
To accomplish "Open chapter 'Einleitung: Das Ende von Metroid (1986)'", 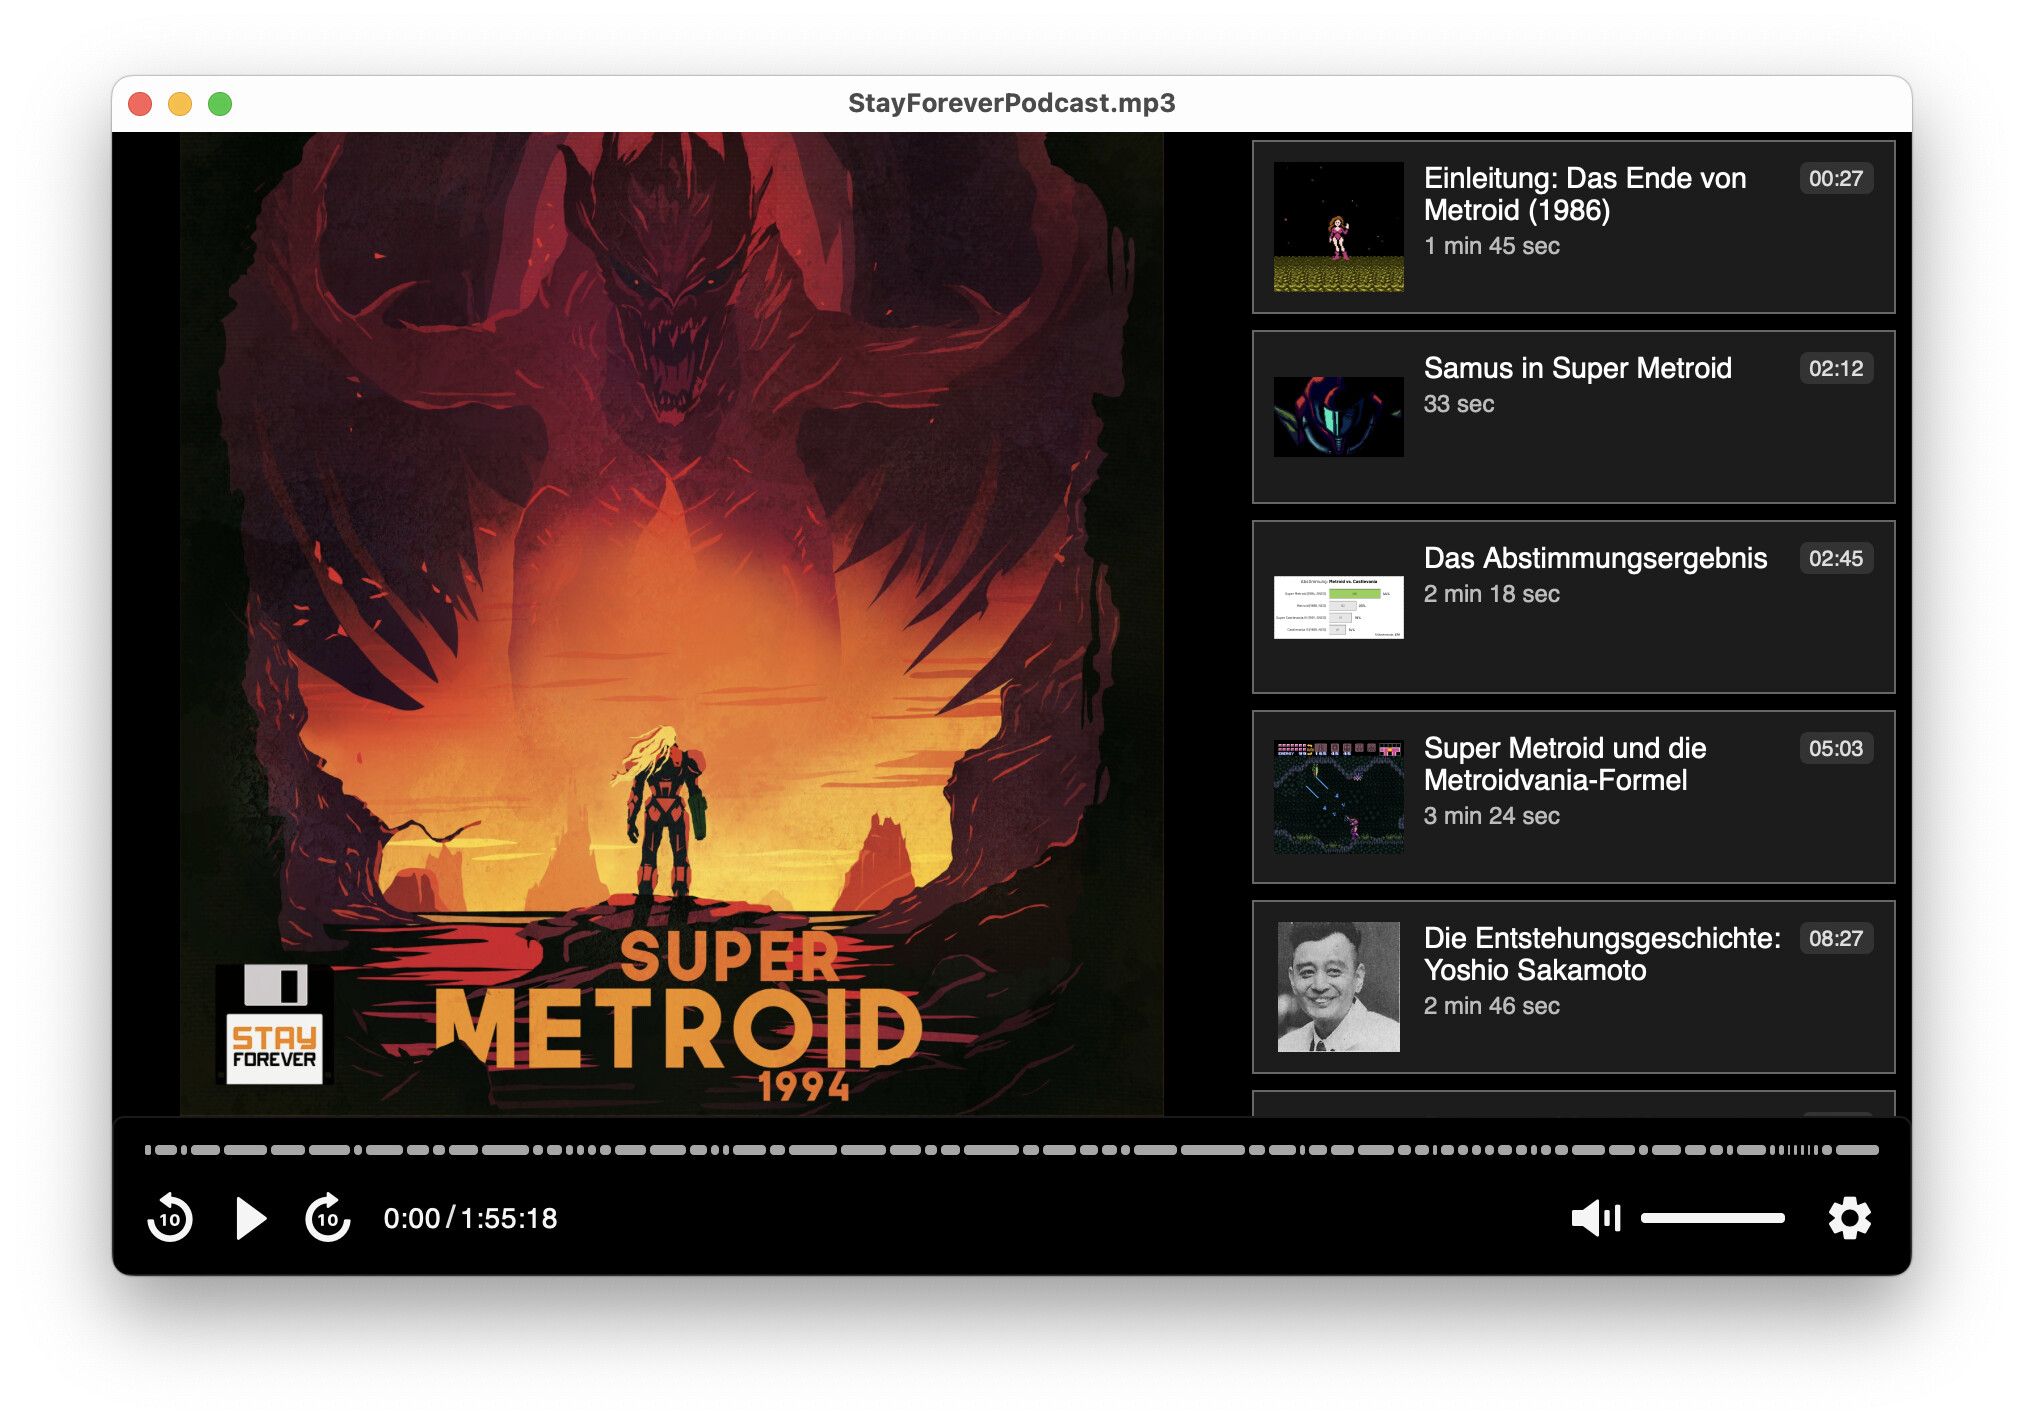I will [x=1573, y=227].
